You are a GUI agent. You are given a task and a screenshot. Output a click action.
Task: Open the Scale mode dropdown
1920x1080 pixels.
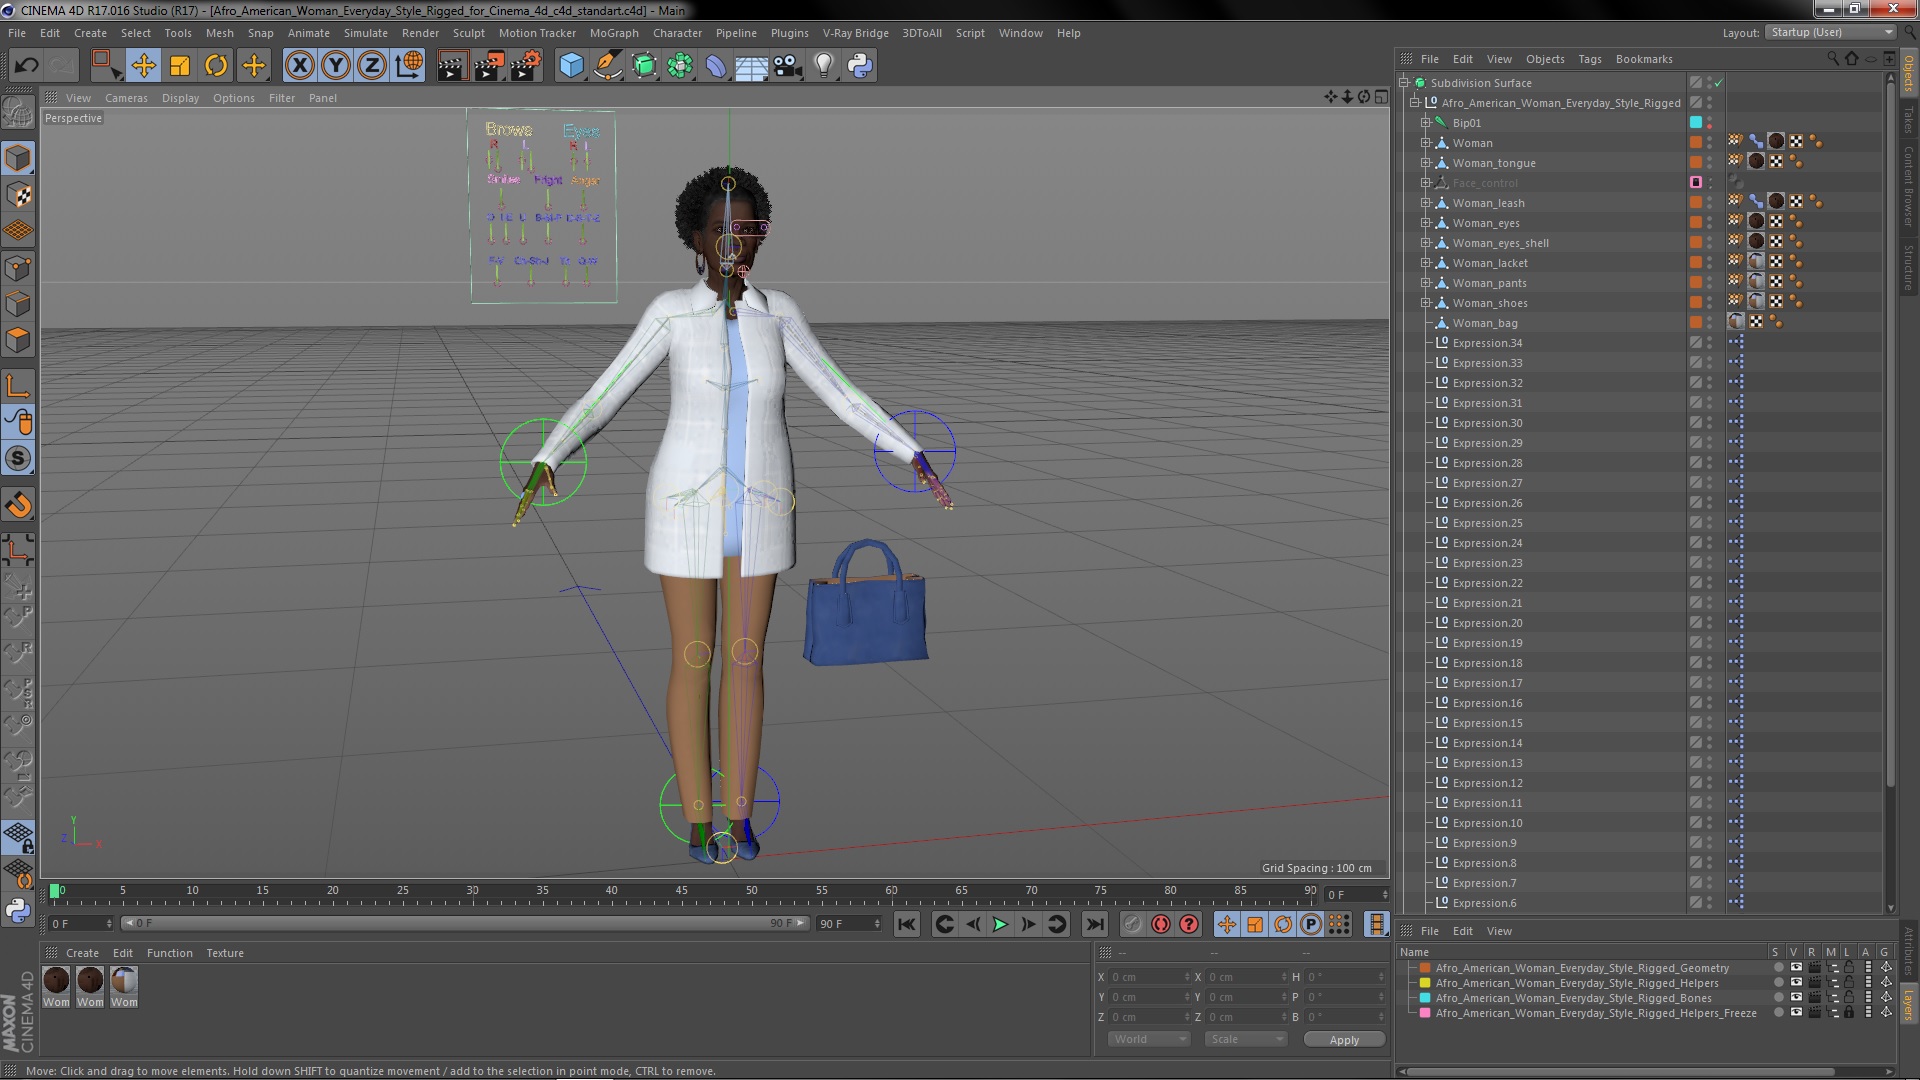click(1246, 1039)
